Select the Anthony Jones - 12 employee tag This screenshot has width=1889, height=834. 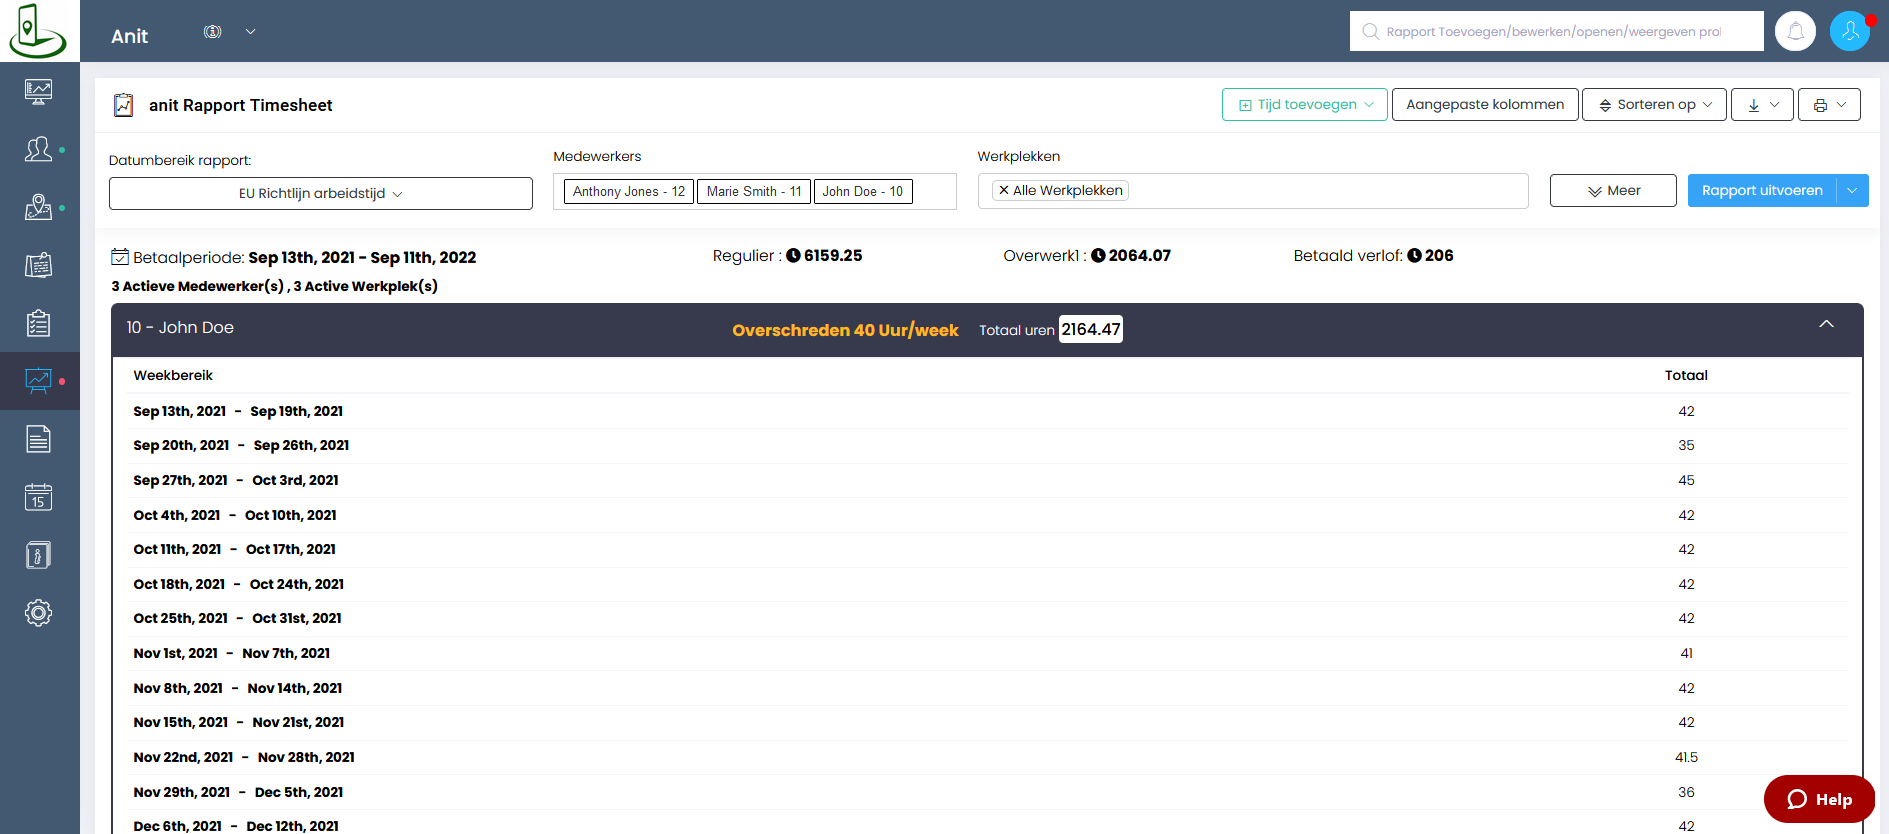click(628, 192)
